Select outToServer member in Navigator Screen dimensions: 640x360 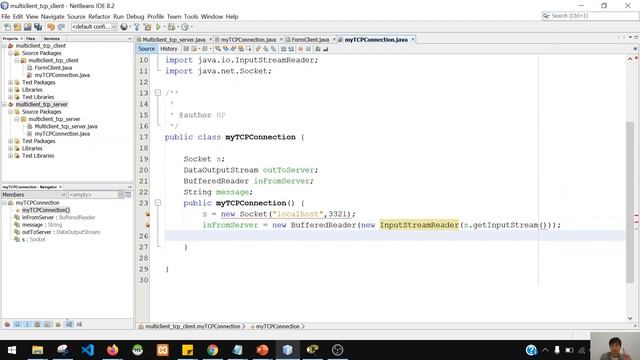point(61,232)
